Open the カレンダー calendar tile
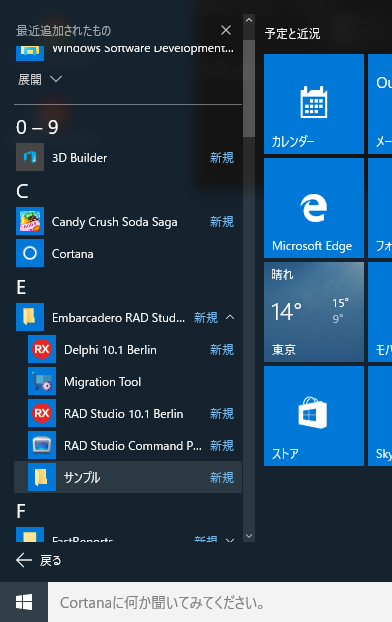 [314, 104]
